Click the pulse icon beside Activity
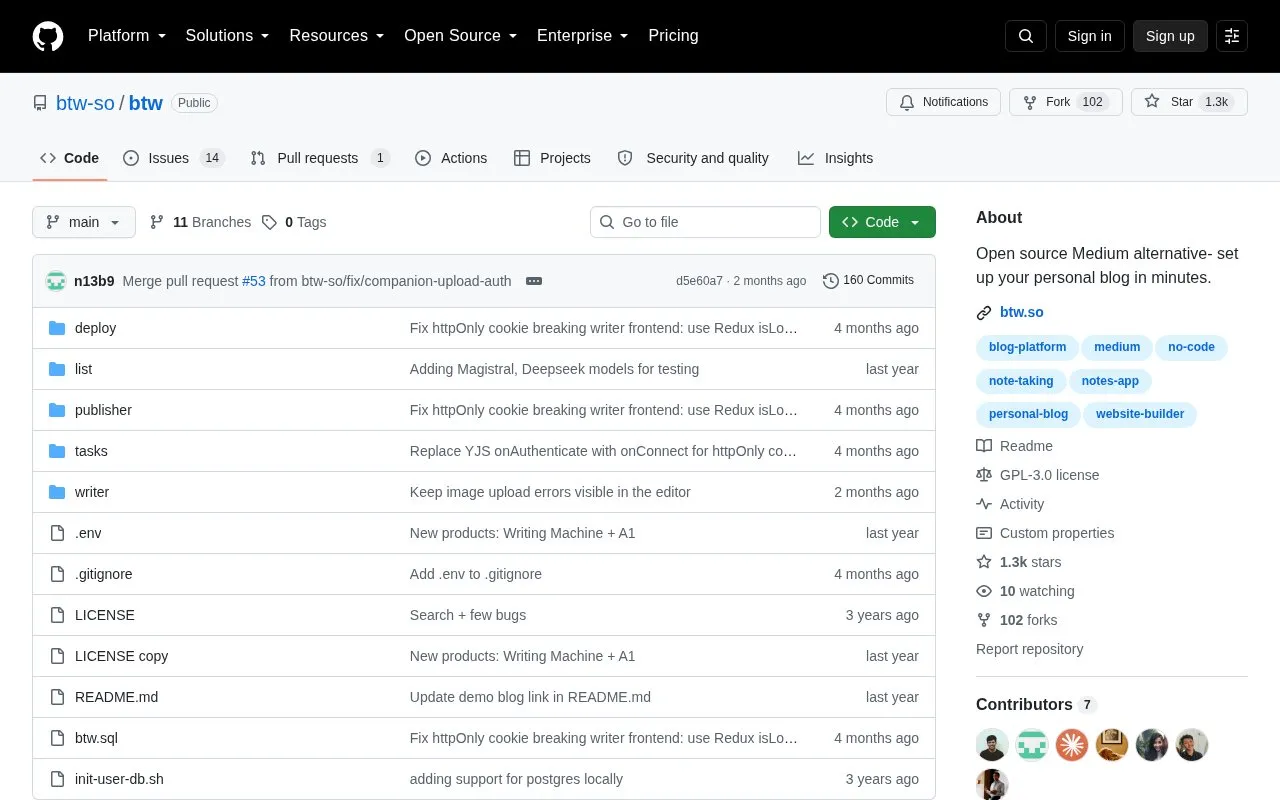The height and width of the screenshot is (800, 1280). pos(984,504)
